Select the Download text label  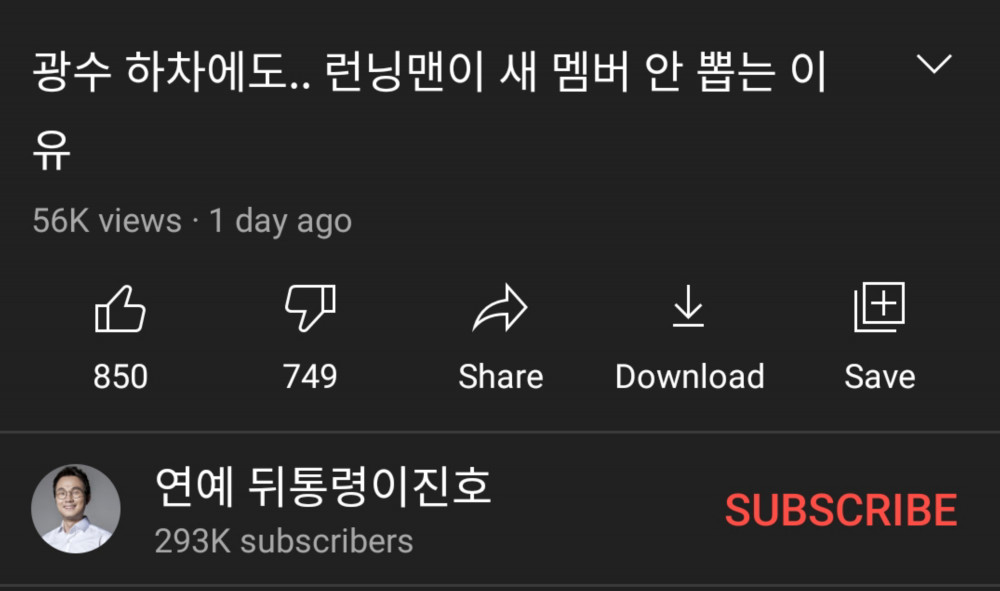(689, 376)
